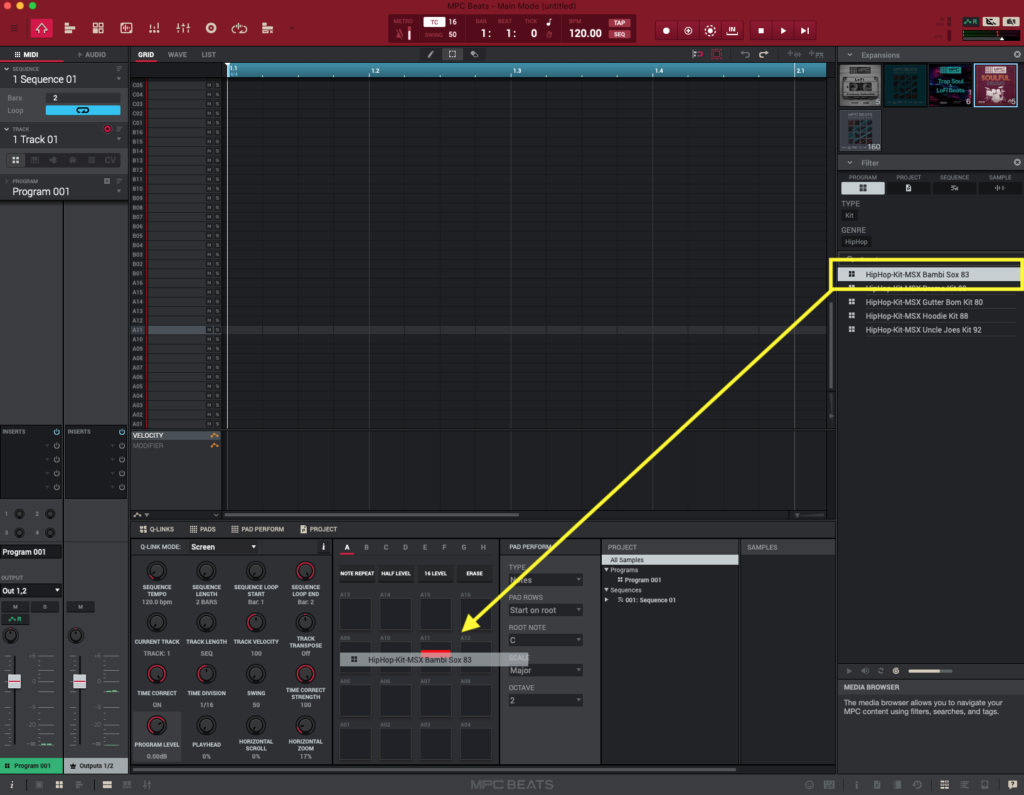Open the Scale Major dropdown

click(545, 670)
